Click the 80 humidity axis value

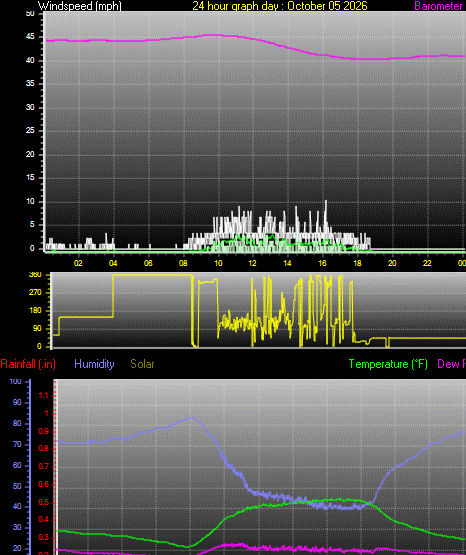(x=17, y=423)
